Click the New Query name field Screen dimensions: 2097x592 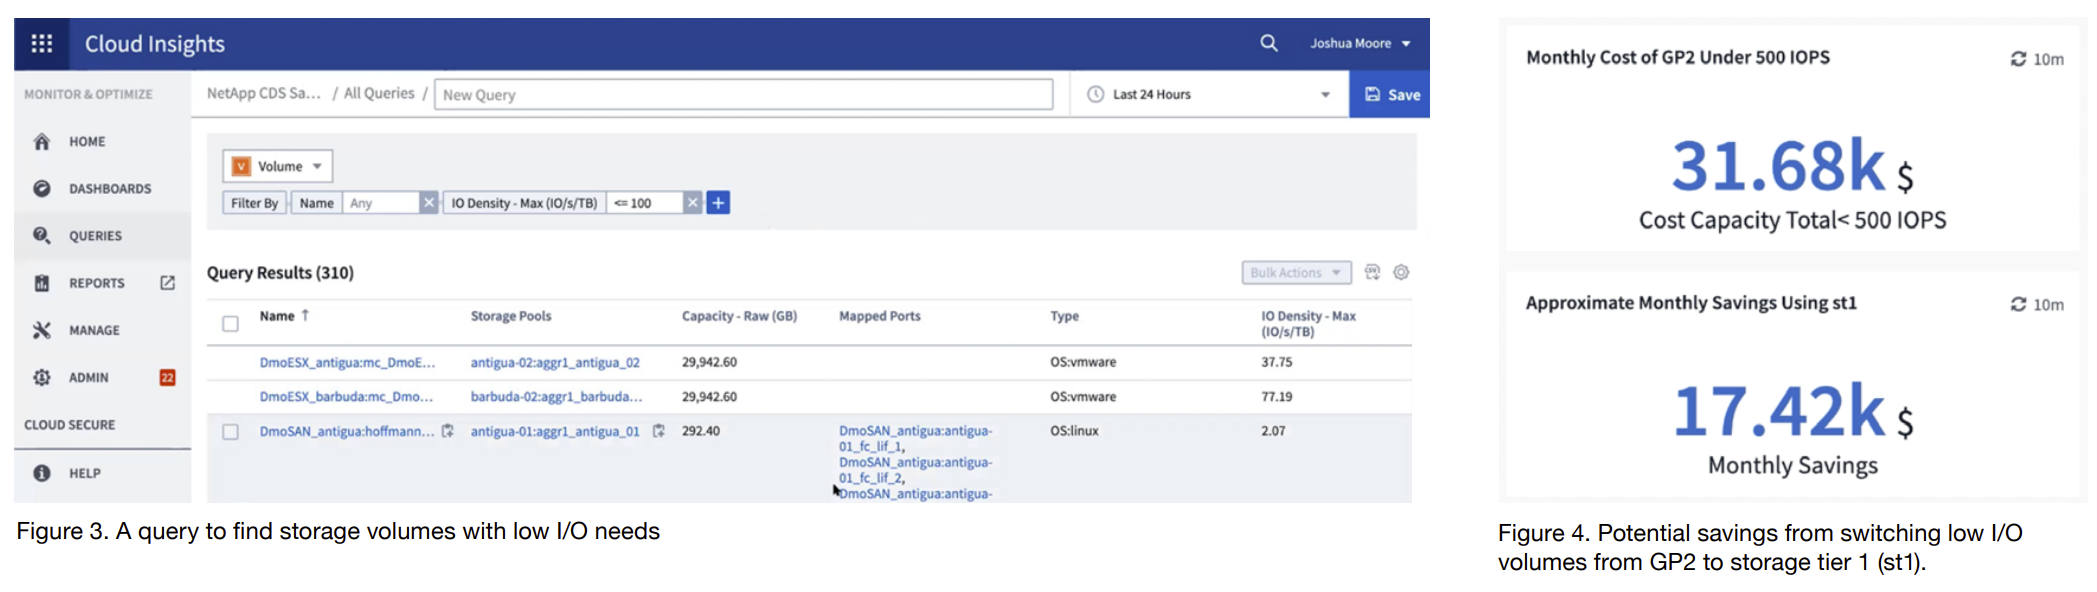coord(744,94)
